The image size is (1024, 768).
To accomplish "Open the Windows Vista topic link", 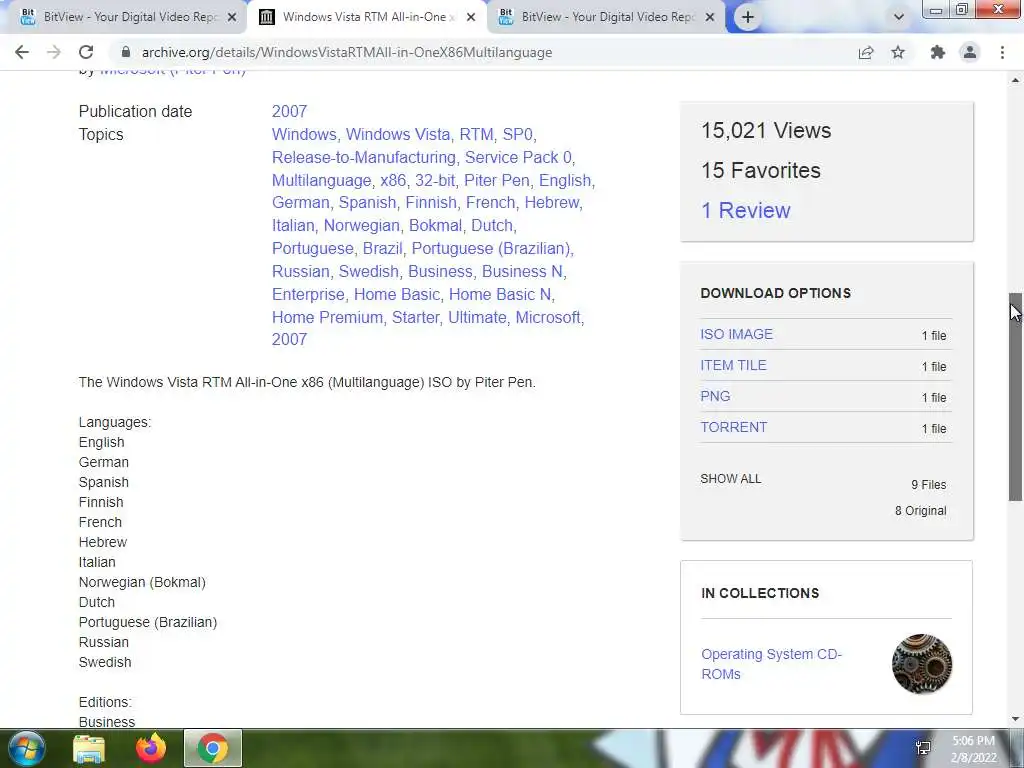I will click(398, 135).
